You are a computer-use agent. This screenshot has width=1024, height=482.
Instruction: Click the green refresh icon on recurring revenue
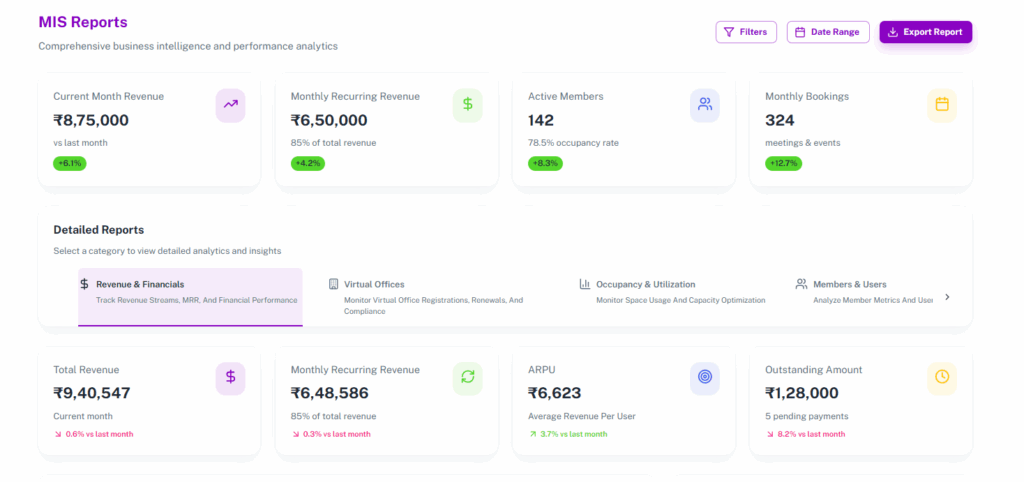[468, 377]
